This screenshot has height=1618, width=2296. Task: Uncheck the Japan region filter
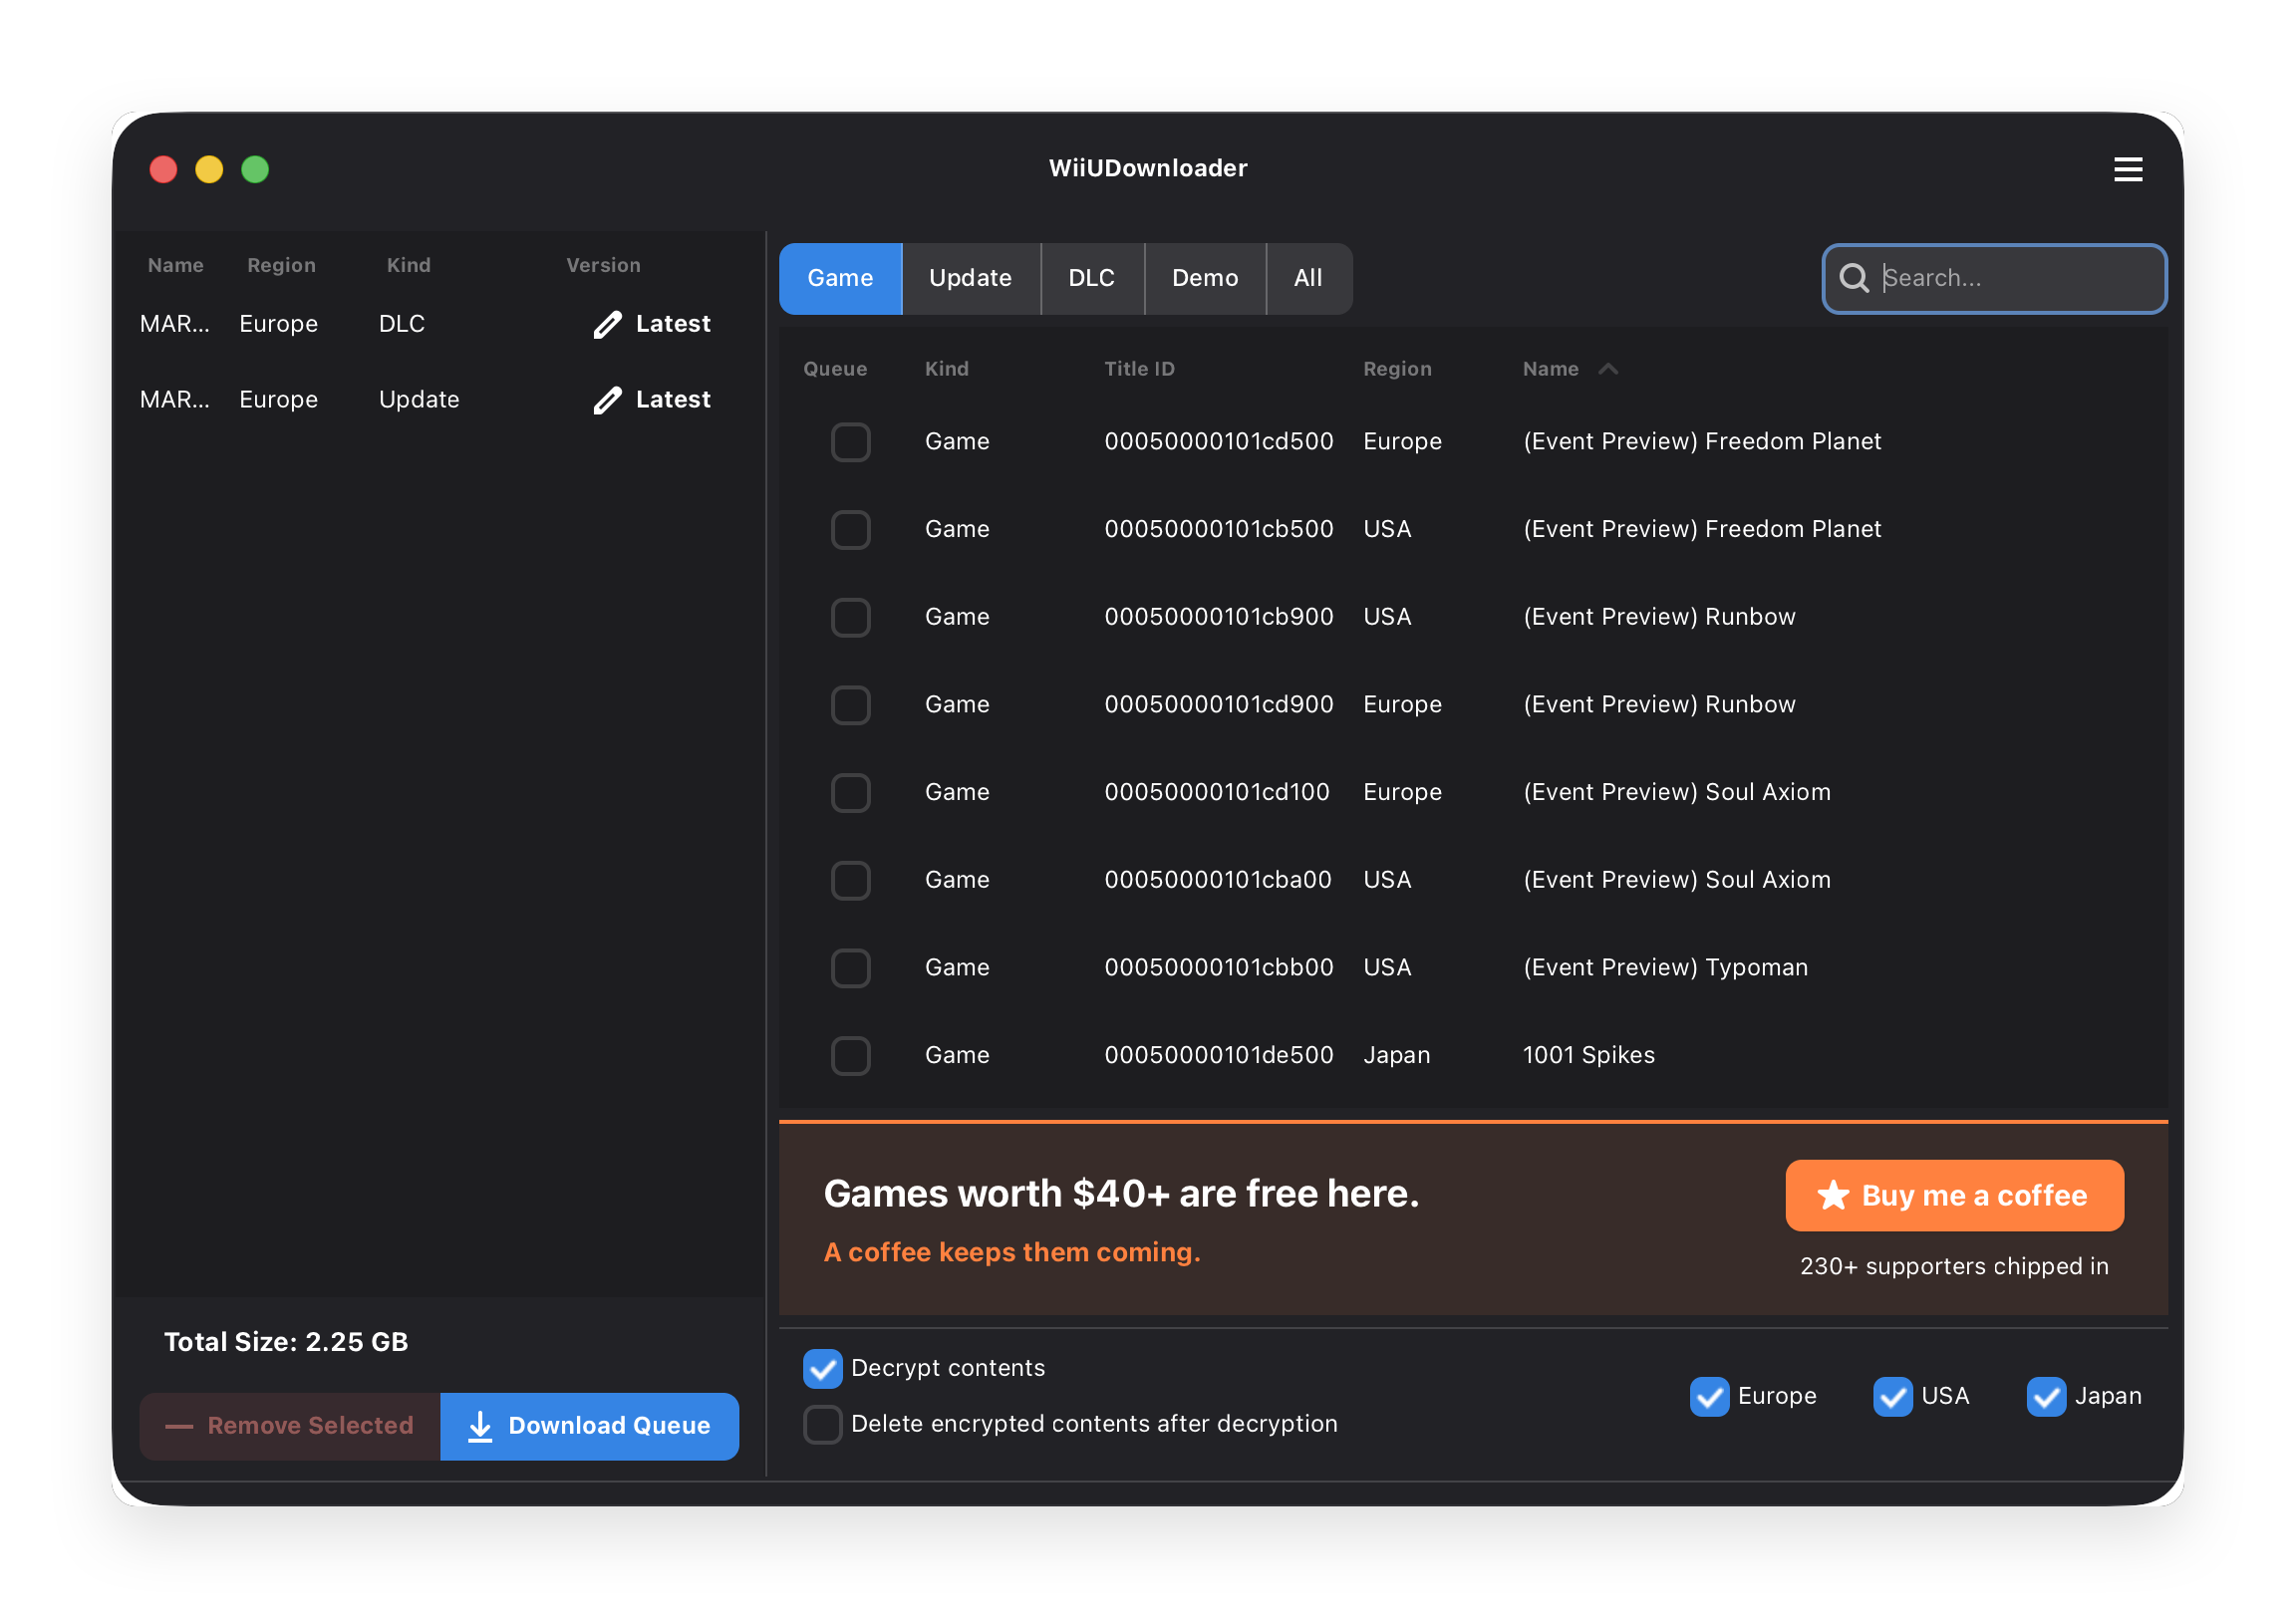(x=2045, y=1396)
